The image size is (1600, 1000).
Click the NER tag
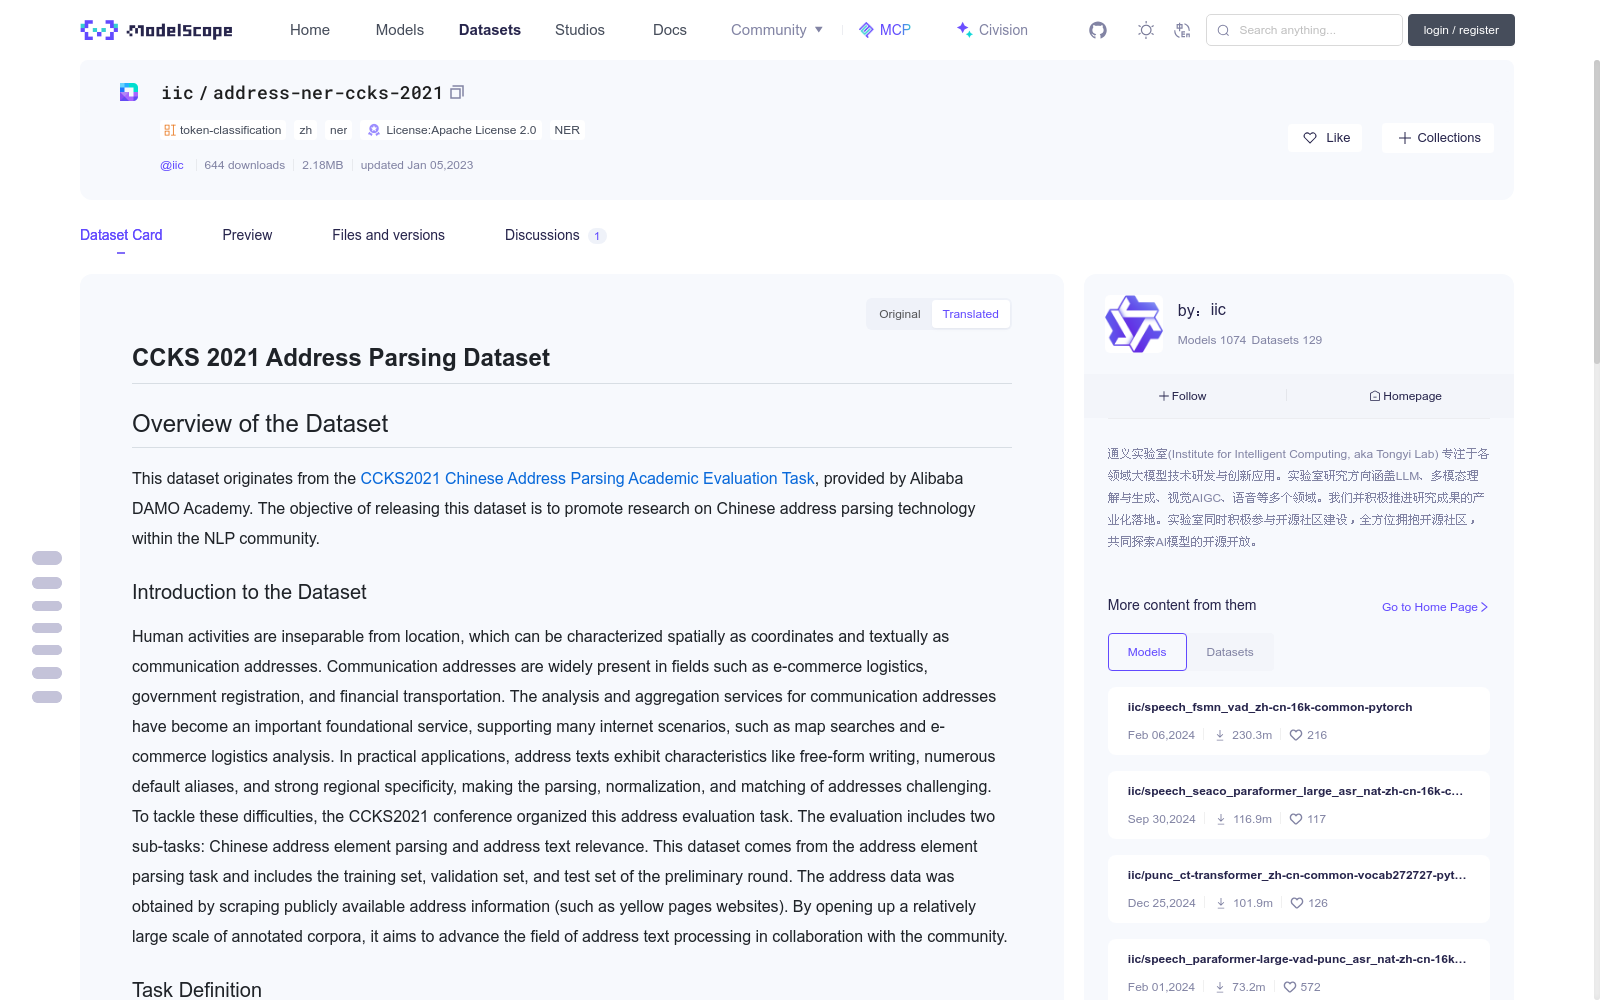(567, 130)
